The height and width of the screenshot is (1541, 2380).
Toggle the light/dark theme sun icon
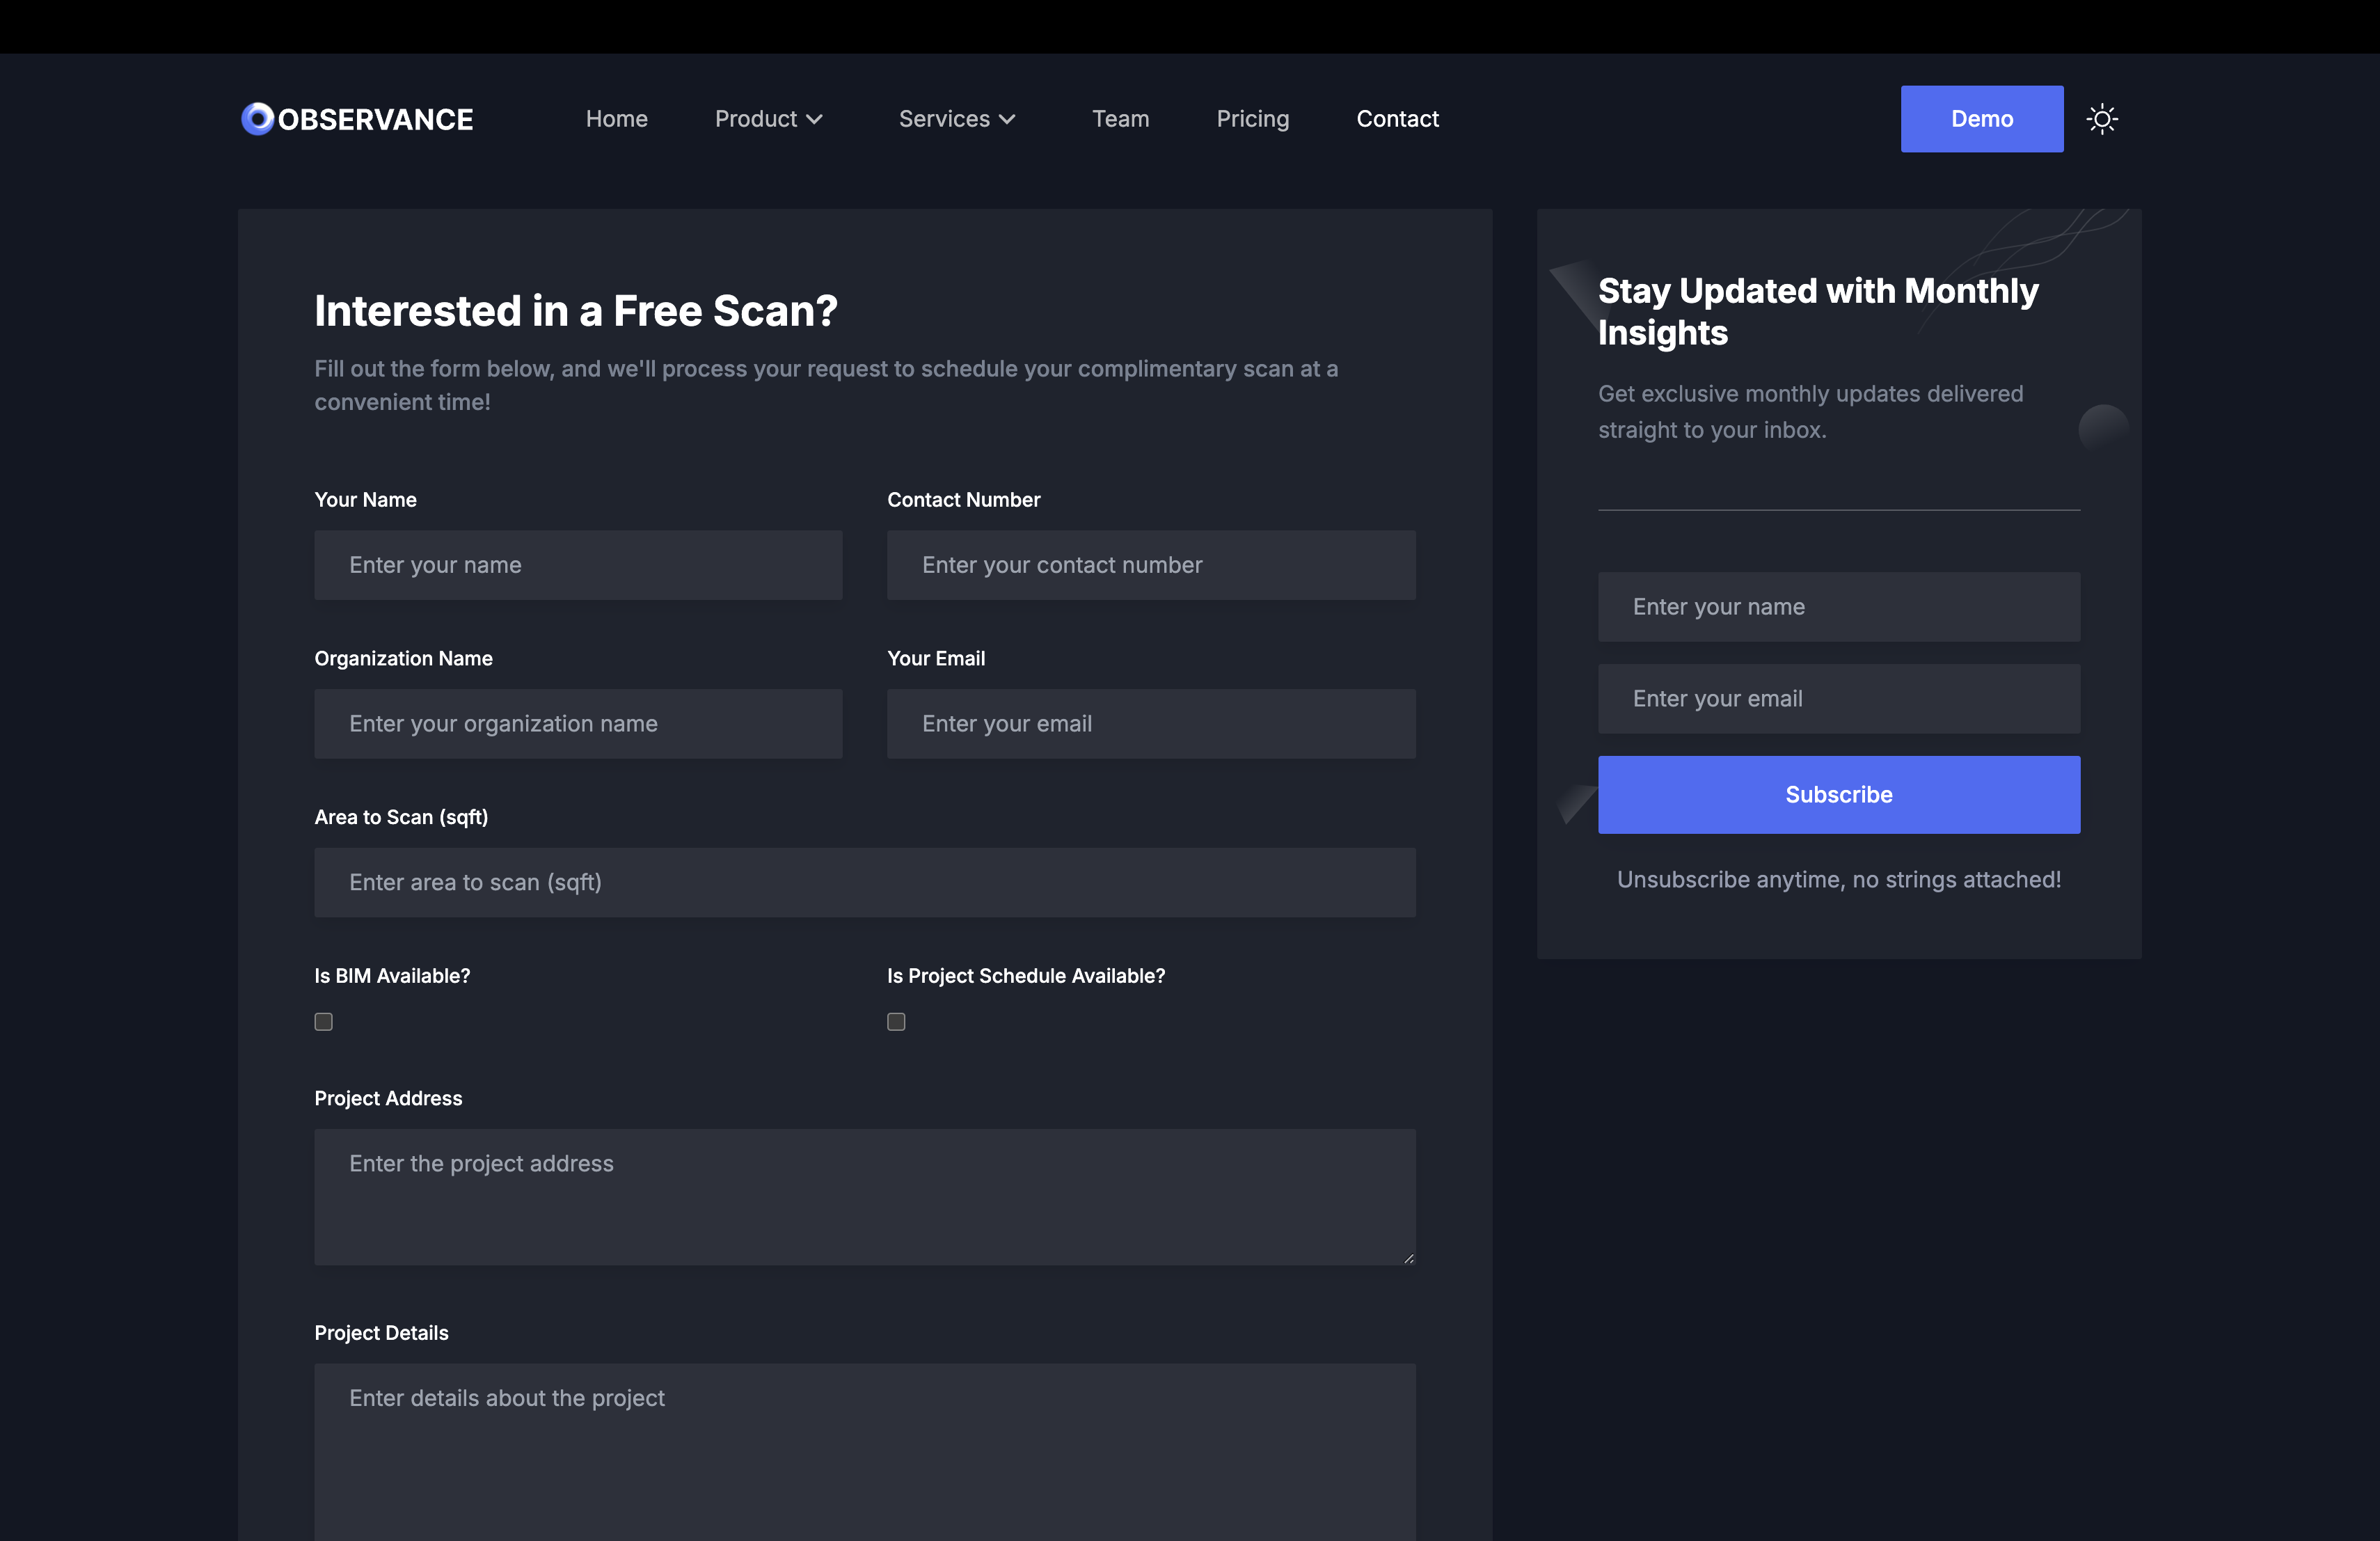[x=2102, y=119]
